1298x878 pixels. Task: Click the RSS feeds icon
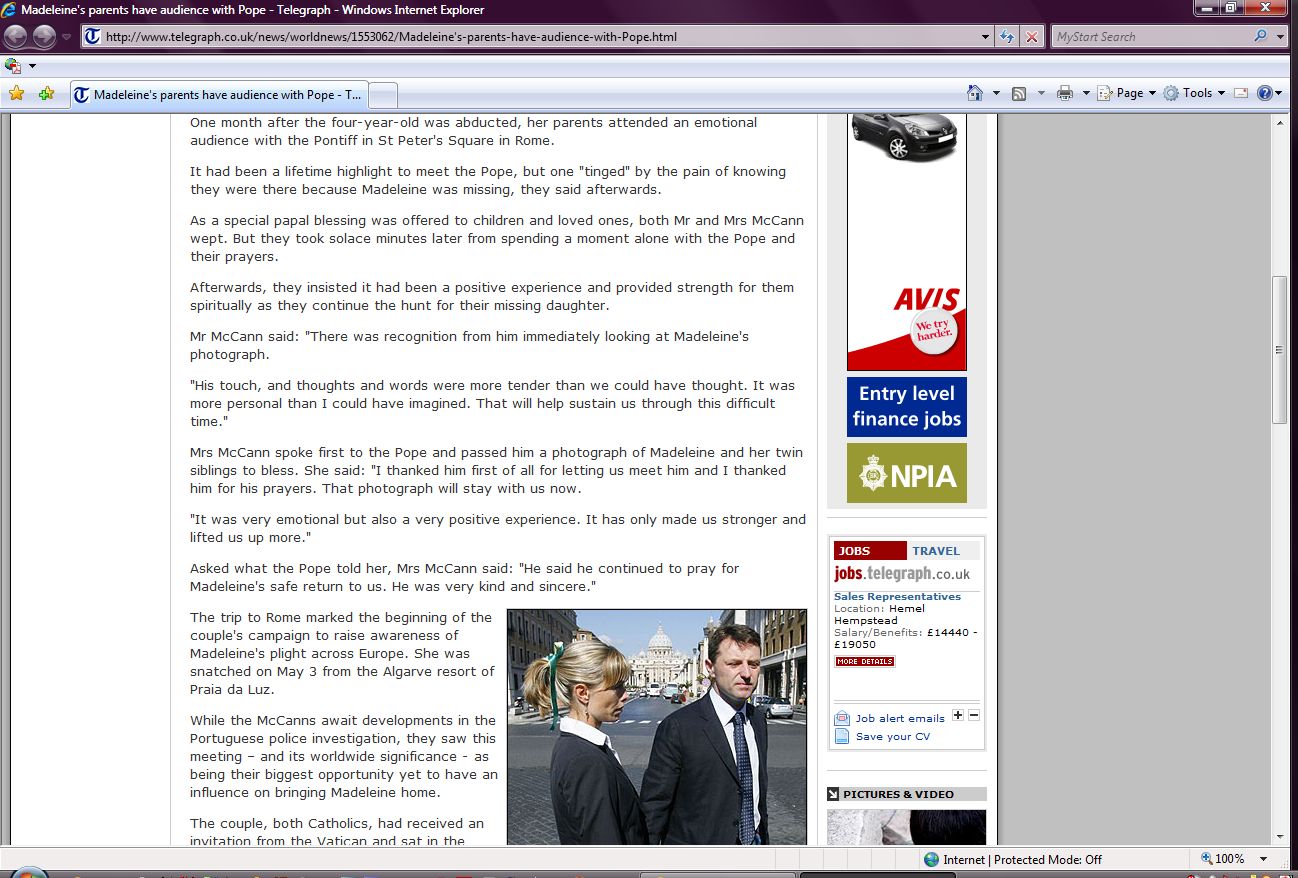click(1019, 93)
